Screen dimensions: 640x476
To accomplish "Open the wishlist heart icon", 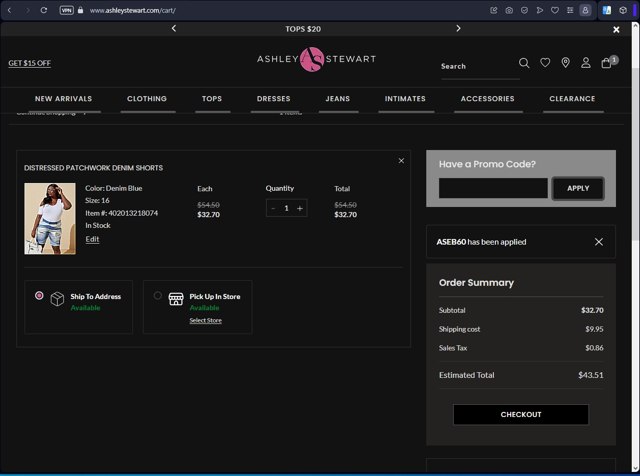I will (545, 62).
